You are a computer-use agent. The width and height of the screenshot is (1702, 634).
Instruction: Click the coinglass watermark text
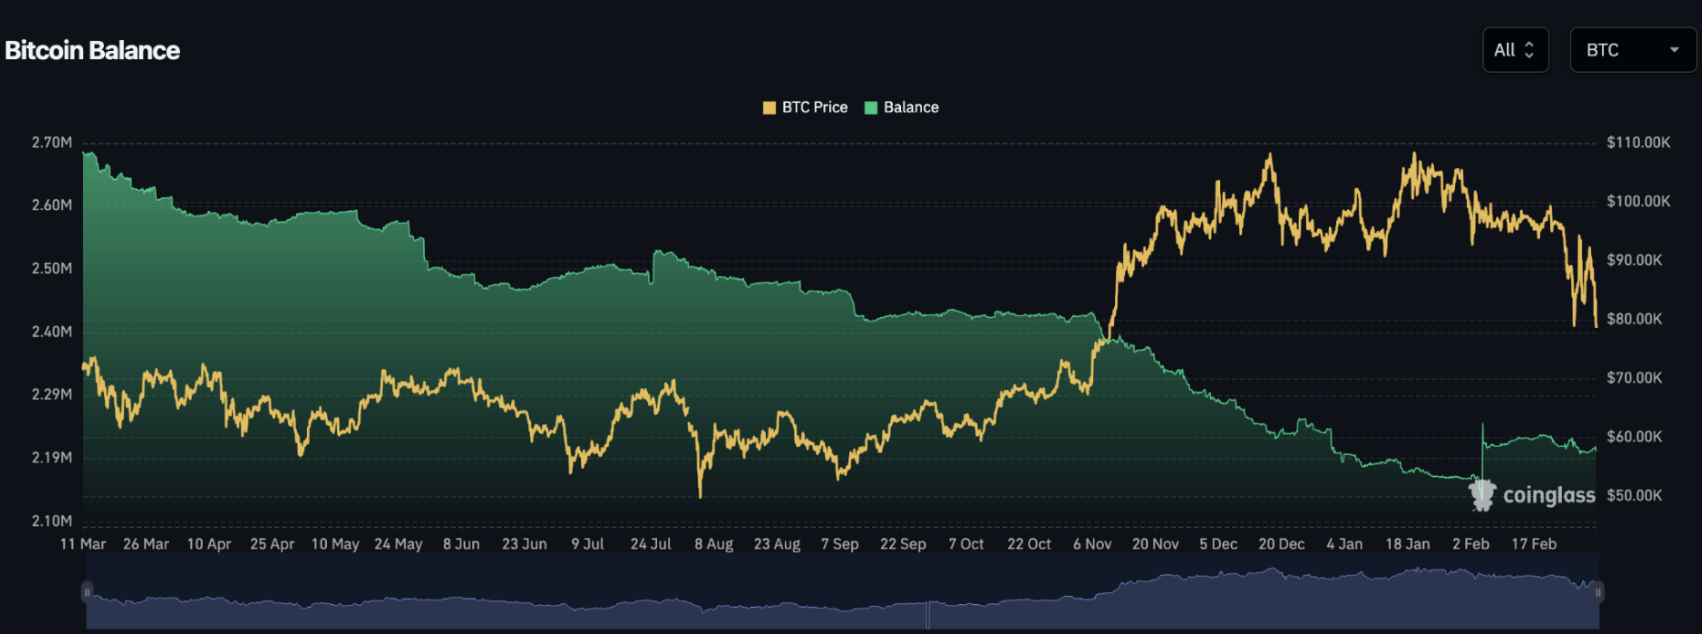pos(1548,496)
